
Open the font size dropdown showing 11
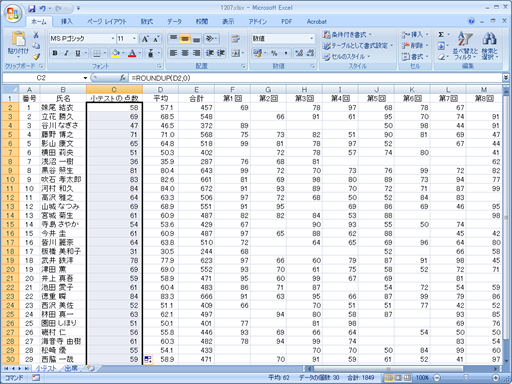coord(134,39)
